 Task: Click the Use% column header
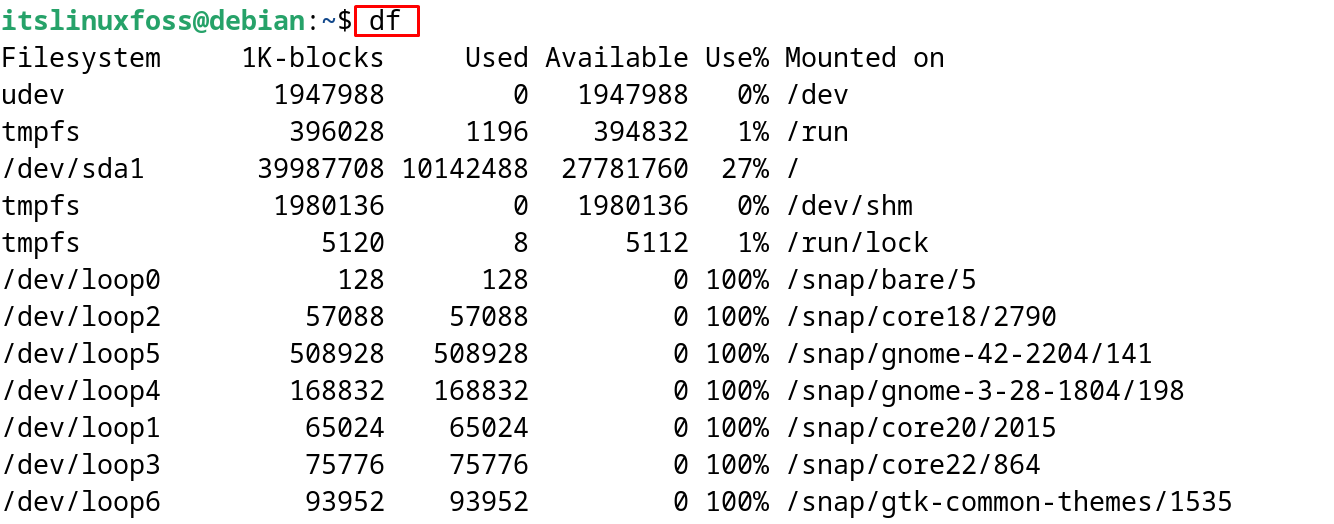click(x=737, y=58)
